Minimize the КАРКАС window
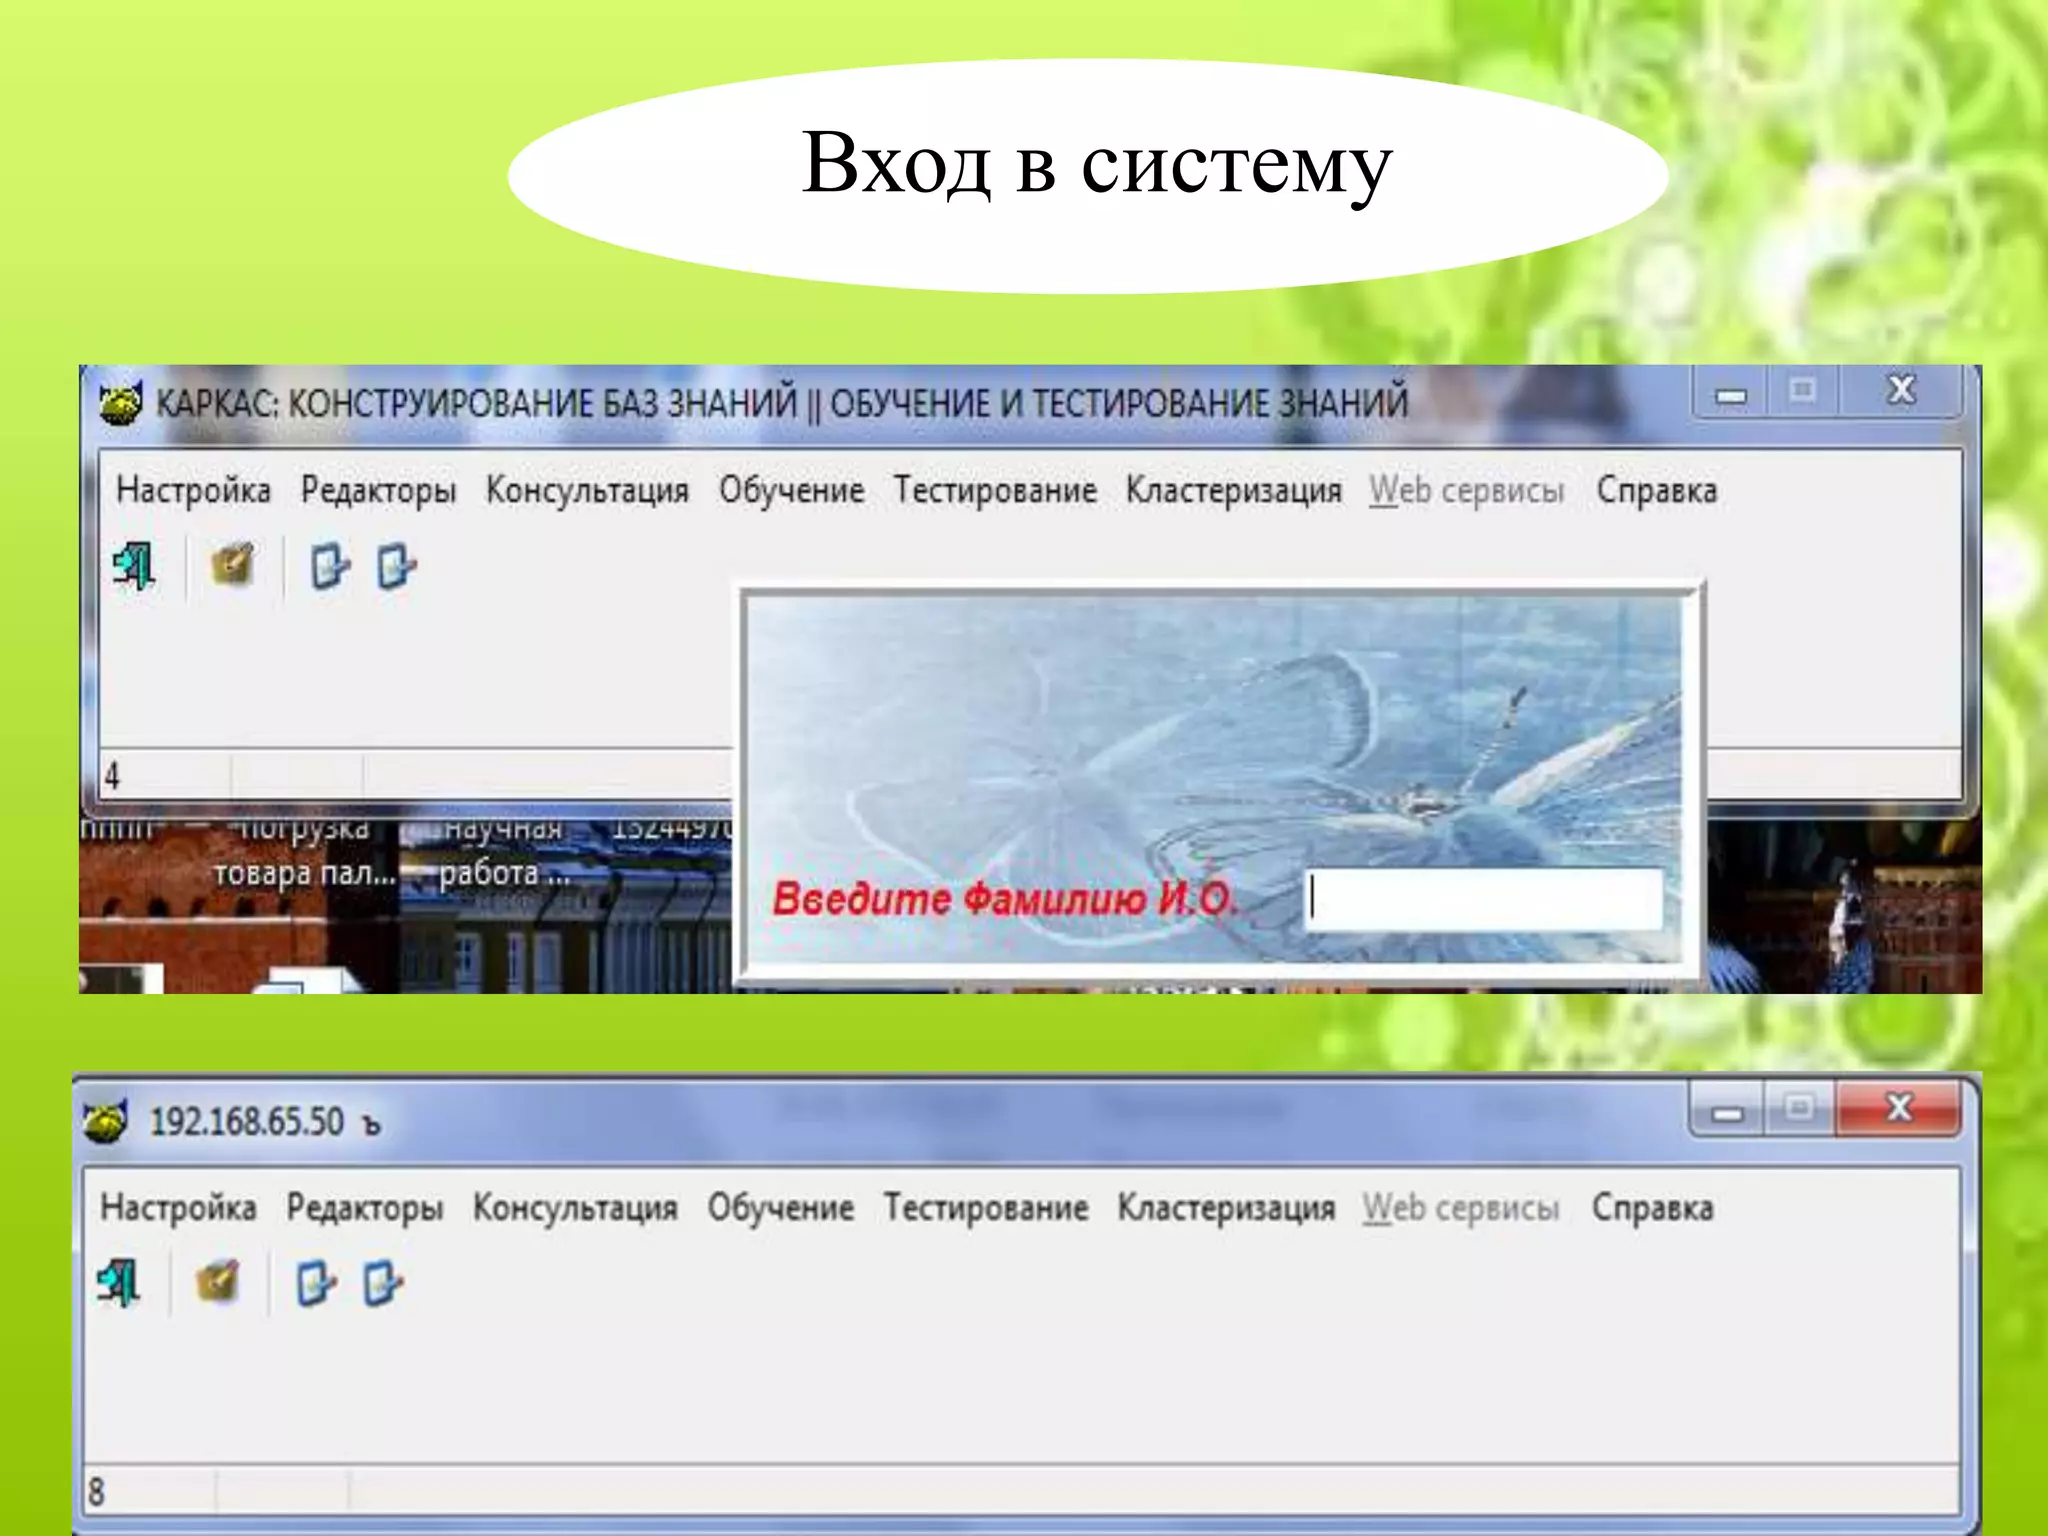Image resolution: width=2048 pixels, height=1536 pixels. click(x=1729, y=392)
